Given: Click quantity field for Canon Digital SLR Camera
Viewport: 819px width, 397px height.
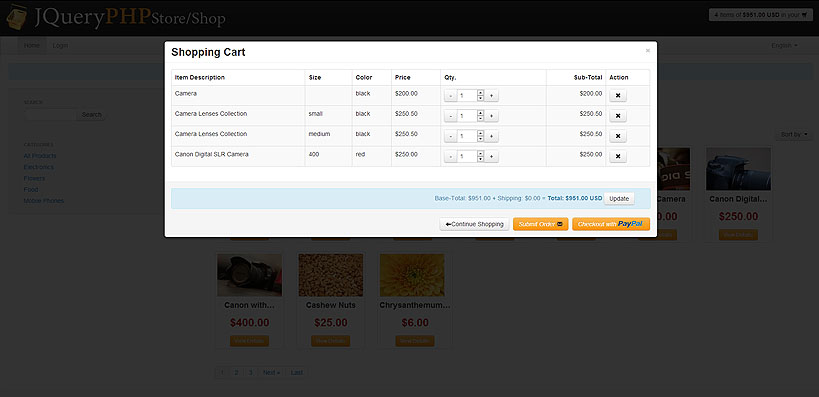Looking at the screenshot, I should [x=467, y=156].
